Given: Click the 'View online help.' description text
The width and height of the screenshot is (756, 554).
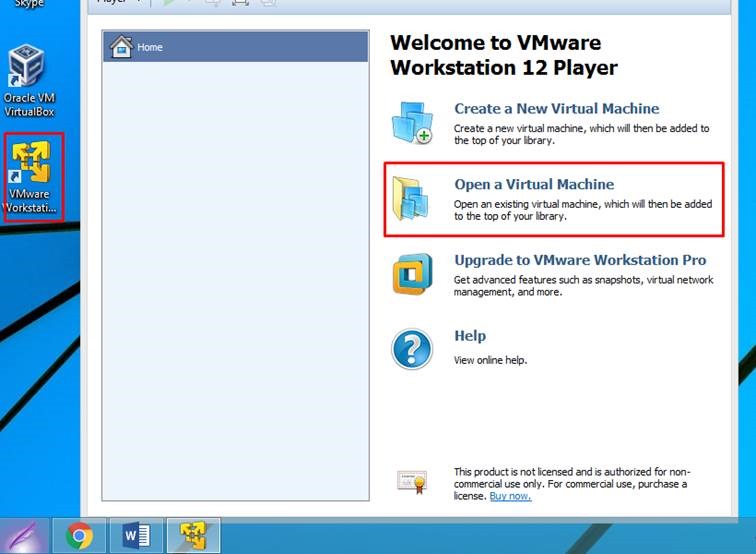Looking at the screenshot, I should click(x=490, y=360).
